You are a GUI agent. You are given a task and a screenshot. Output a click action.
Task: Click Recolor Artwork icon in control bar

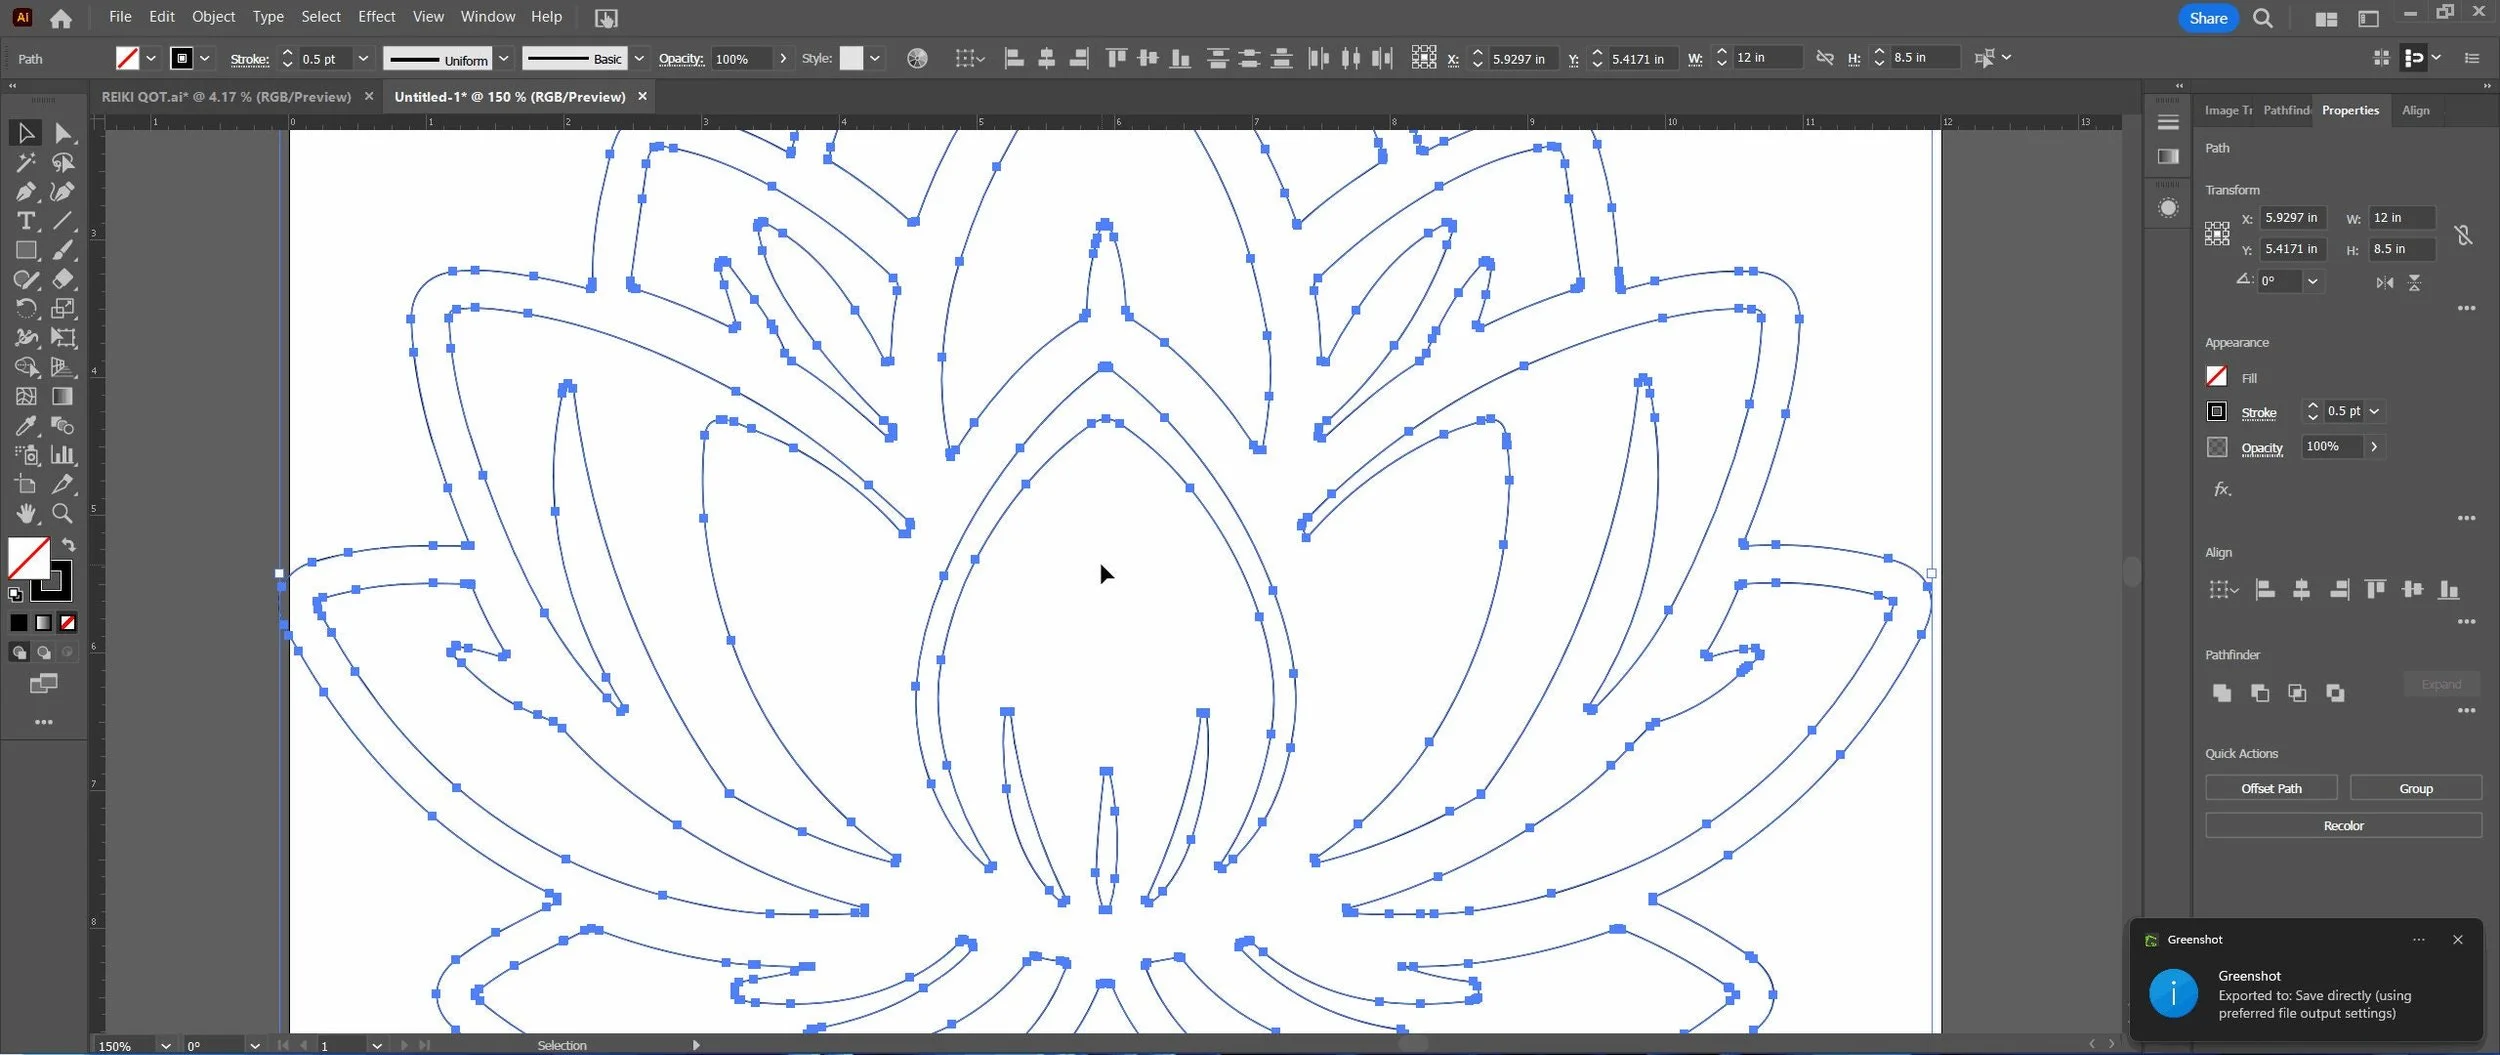(x=917, y=59)
